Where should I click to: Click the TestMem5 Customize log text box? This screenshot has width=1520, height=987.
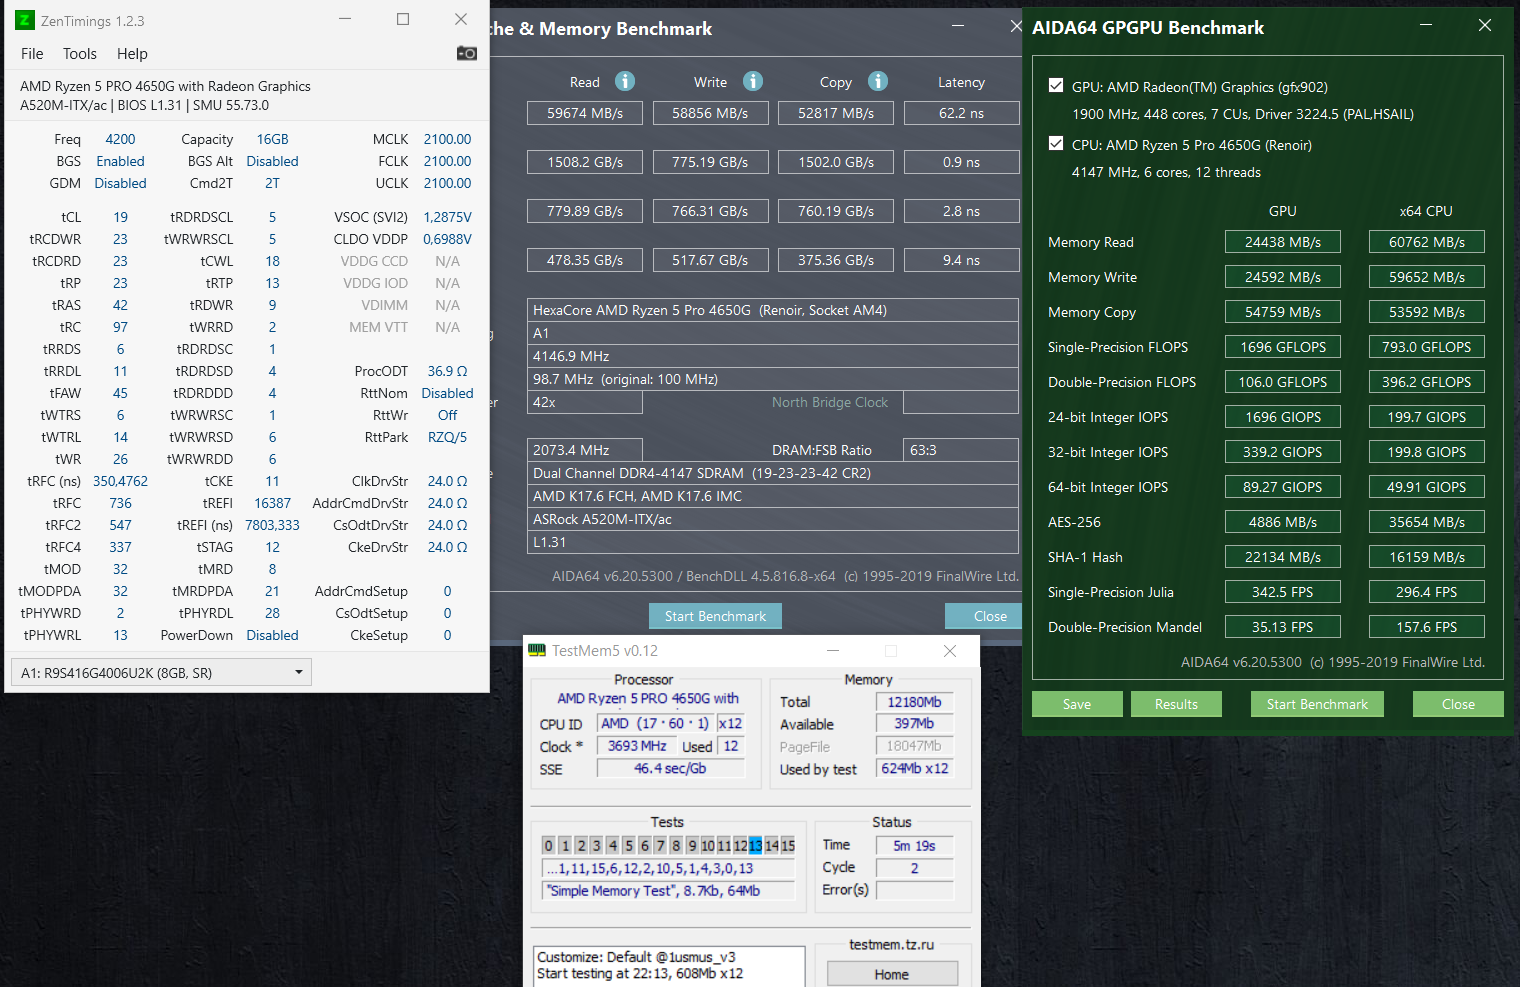669,966
